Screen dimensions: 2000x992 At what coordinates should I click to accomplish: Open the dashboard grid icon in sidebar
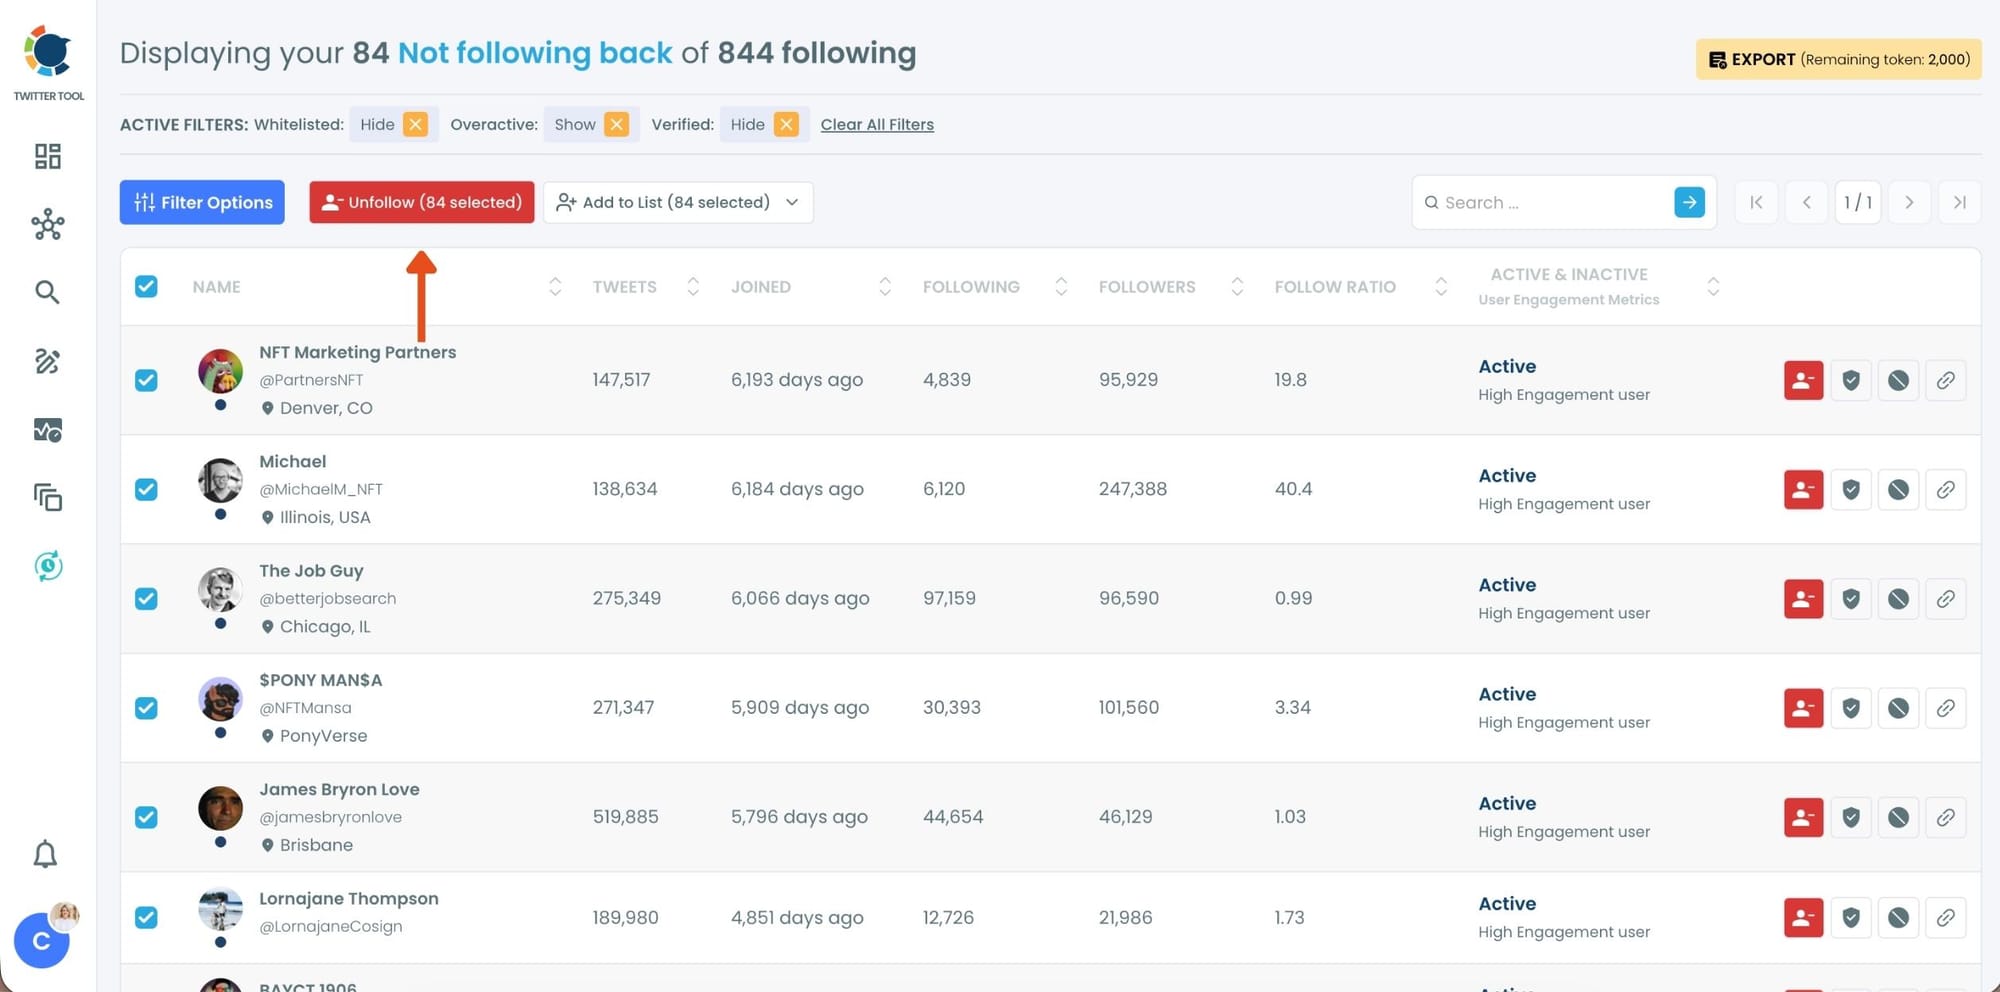click(47, 156)
